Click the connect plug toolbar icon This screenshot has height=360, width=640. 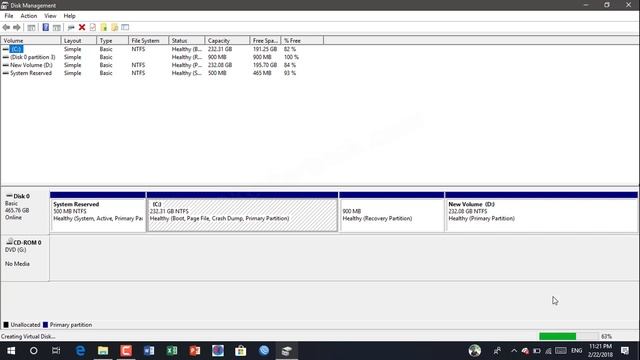71,27
